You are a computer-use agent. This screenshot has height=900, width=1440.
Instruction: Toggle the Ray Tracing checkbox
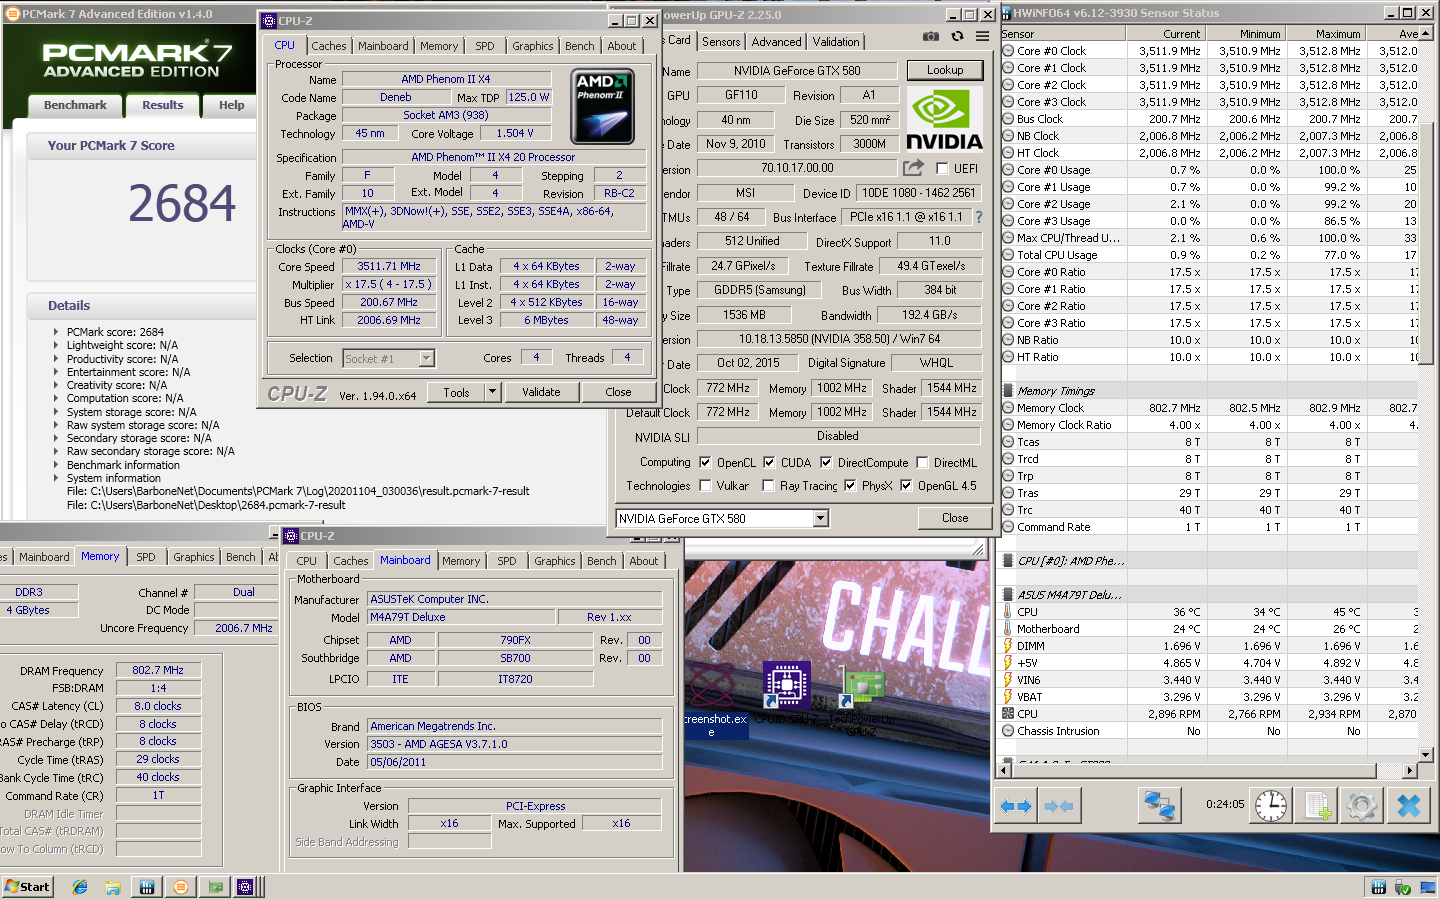click(x=768, y=486)
